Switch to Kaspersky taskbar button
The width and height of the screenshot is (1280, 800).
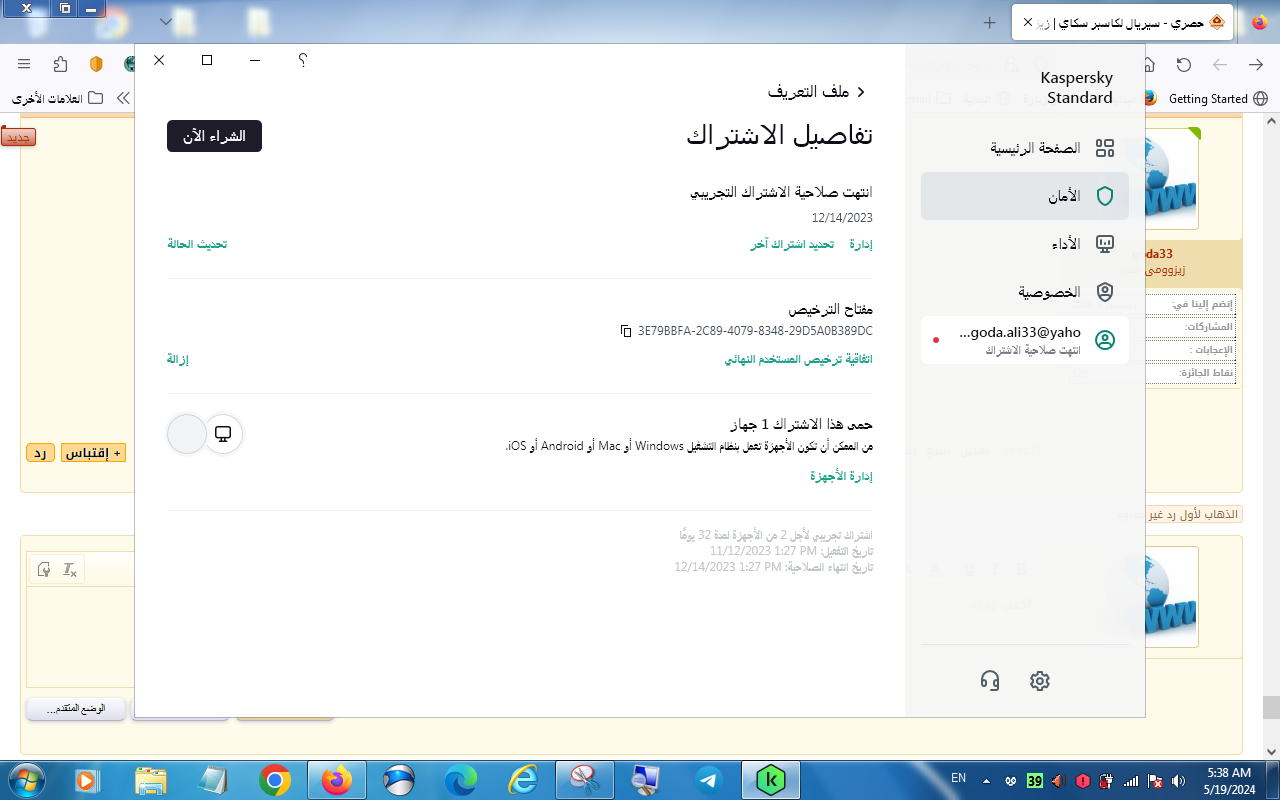(x=771, y=780)
